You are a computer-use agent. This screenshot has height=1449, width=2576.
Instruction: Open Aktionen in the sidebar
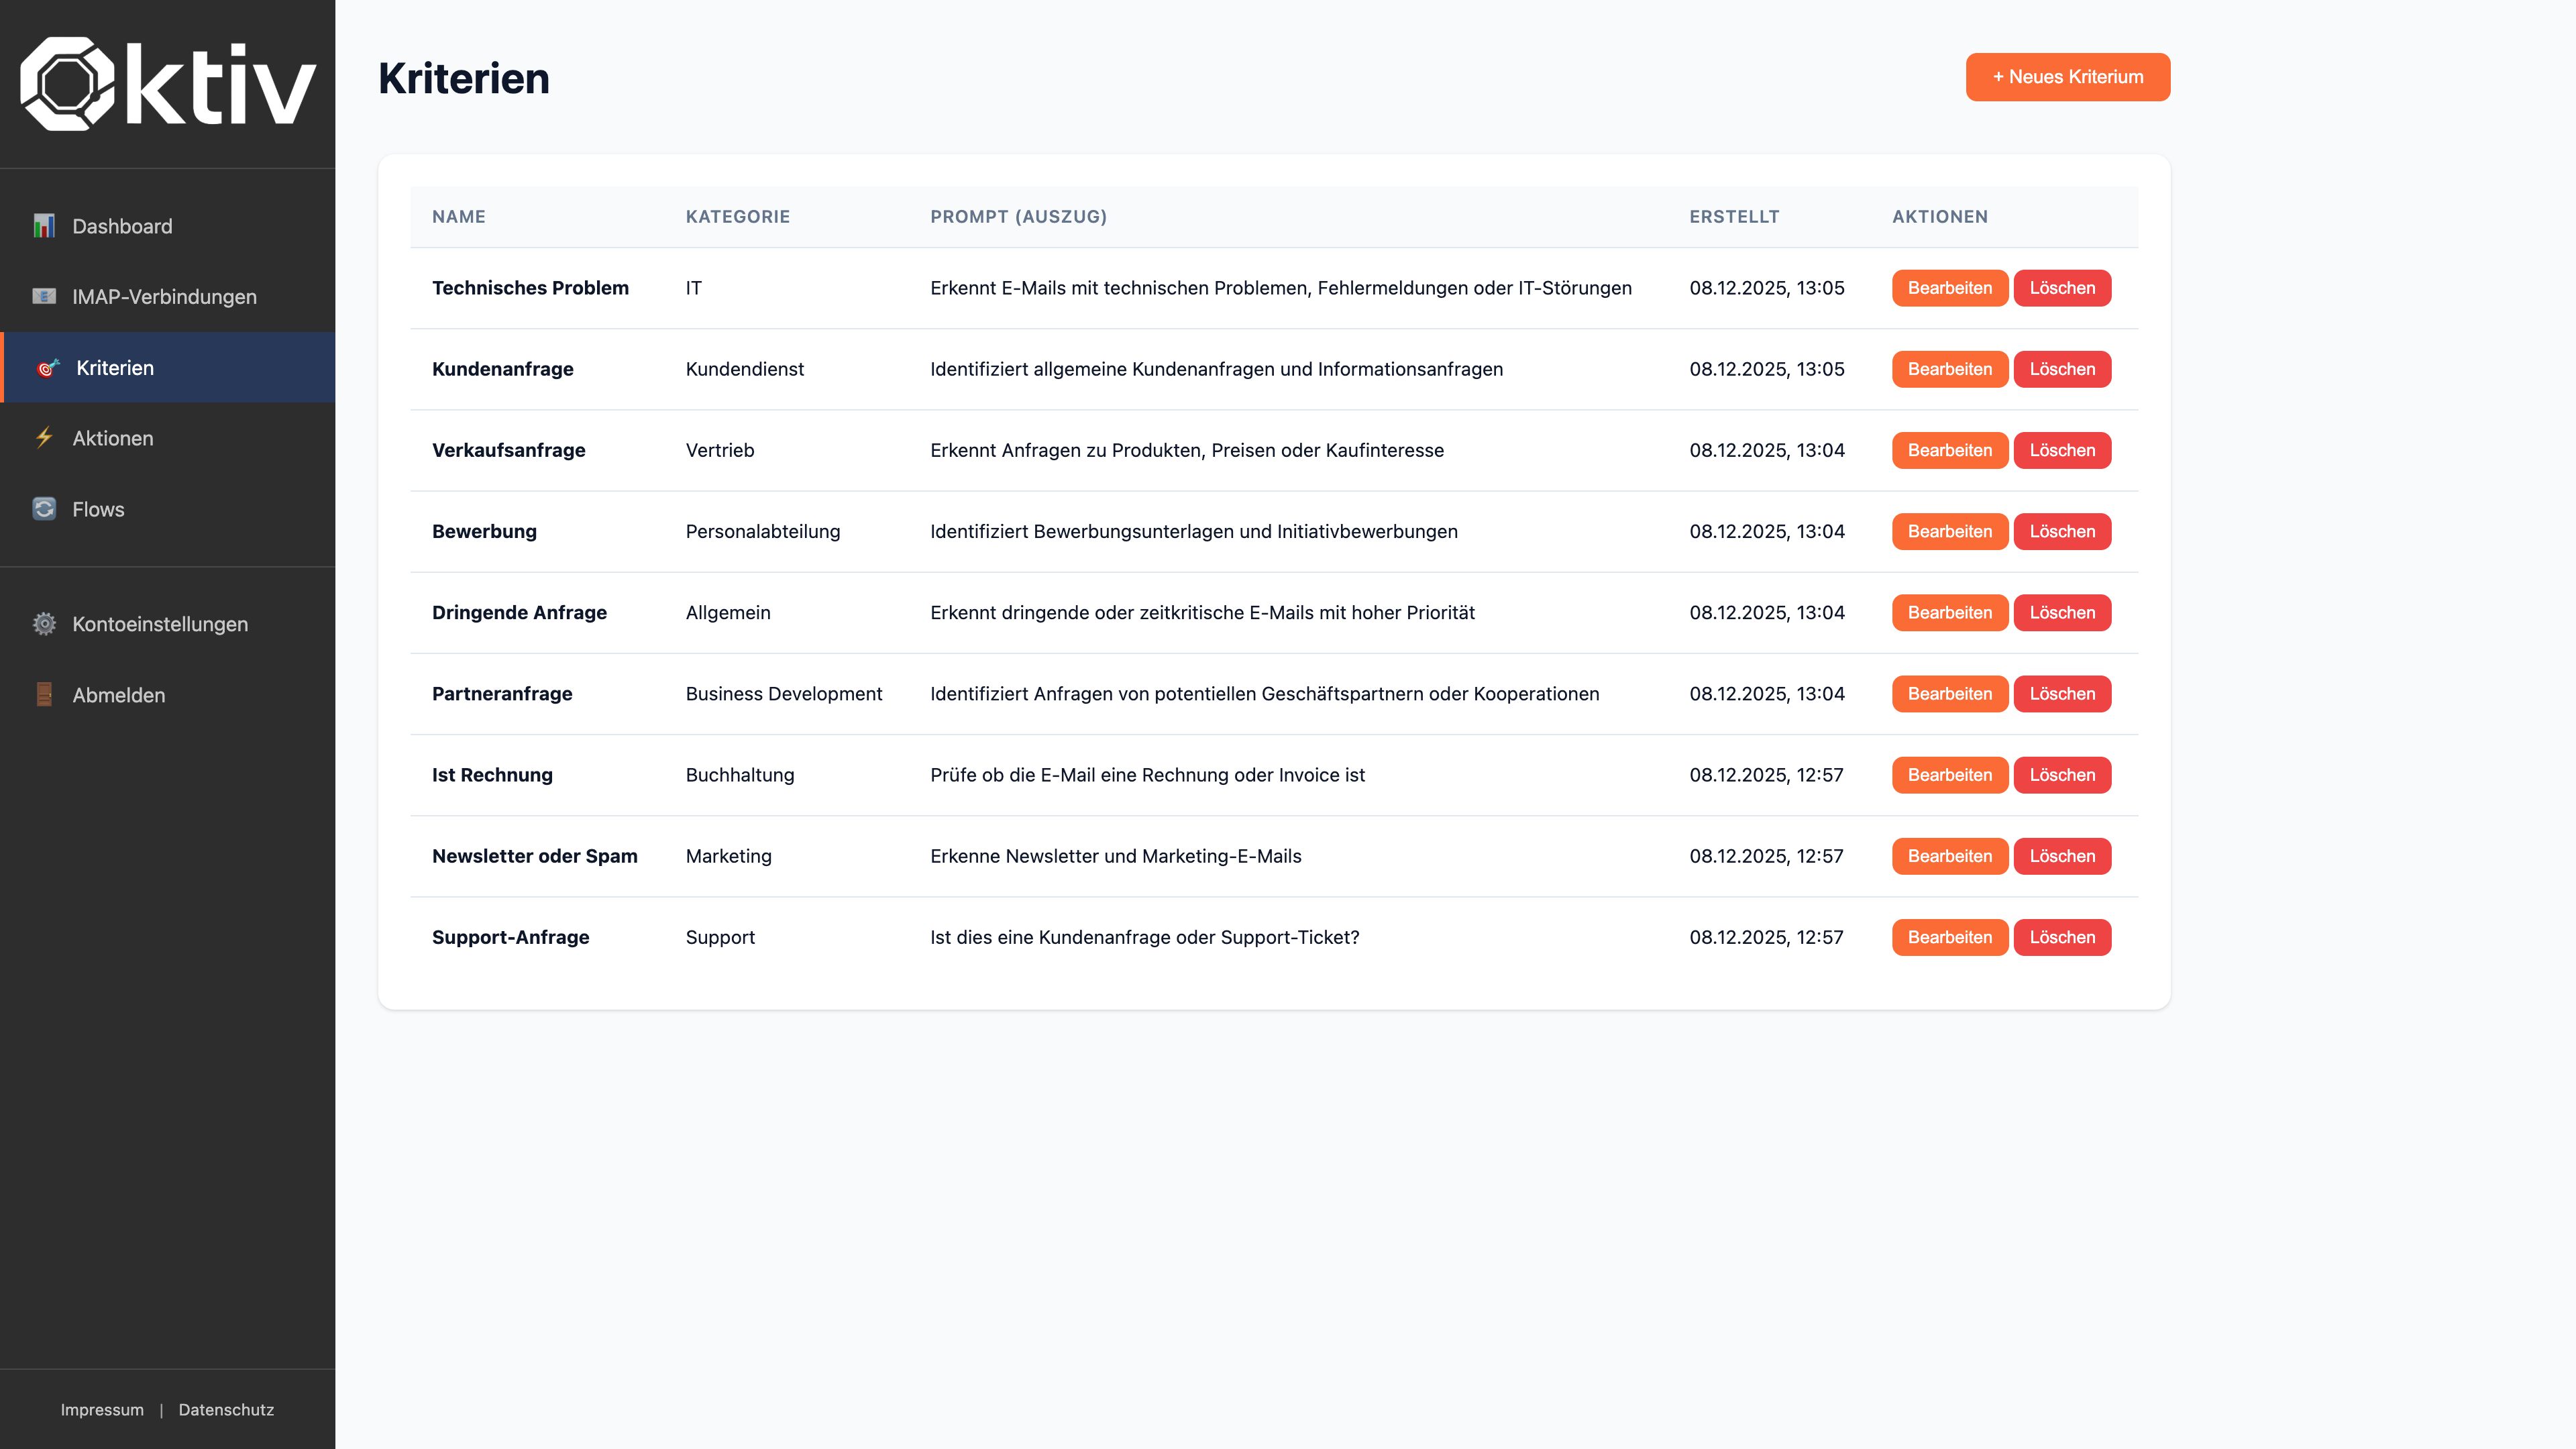pos(112,438)
